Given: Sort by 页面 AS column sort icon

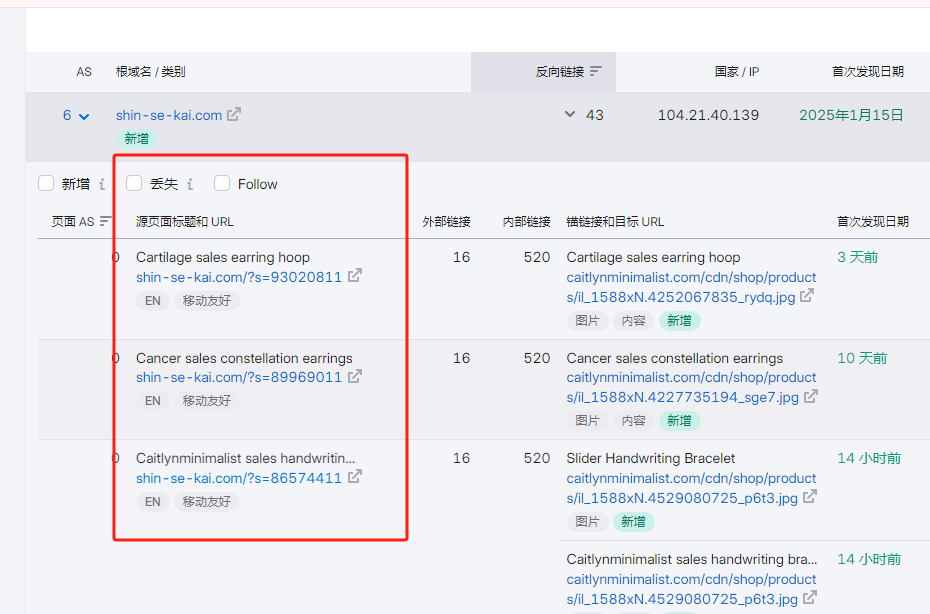Looking at the screenshot, I should 105,221.
